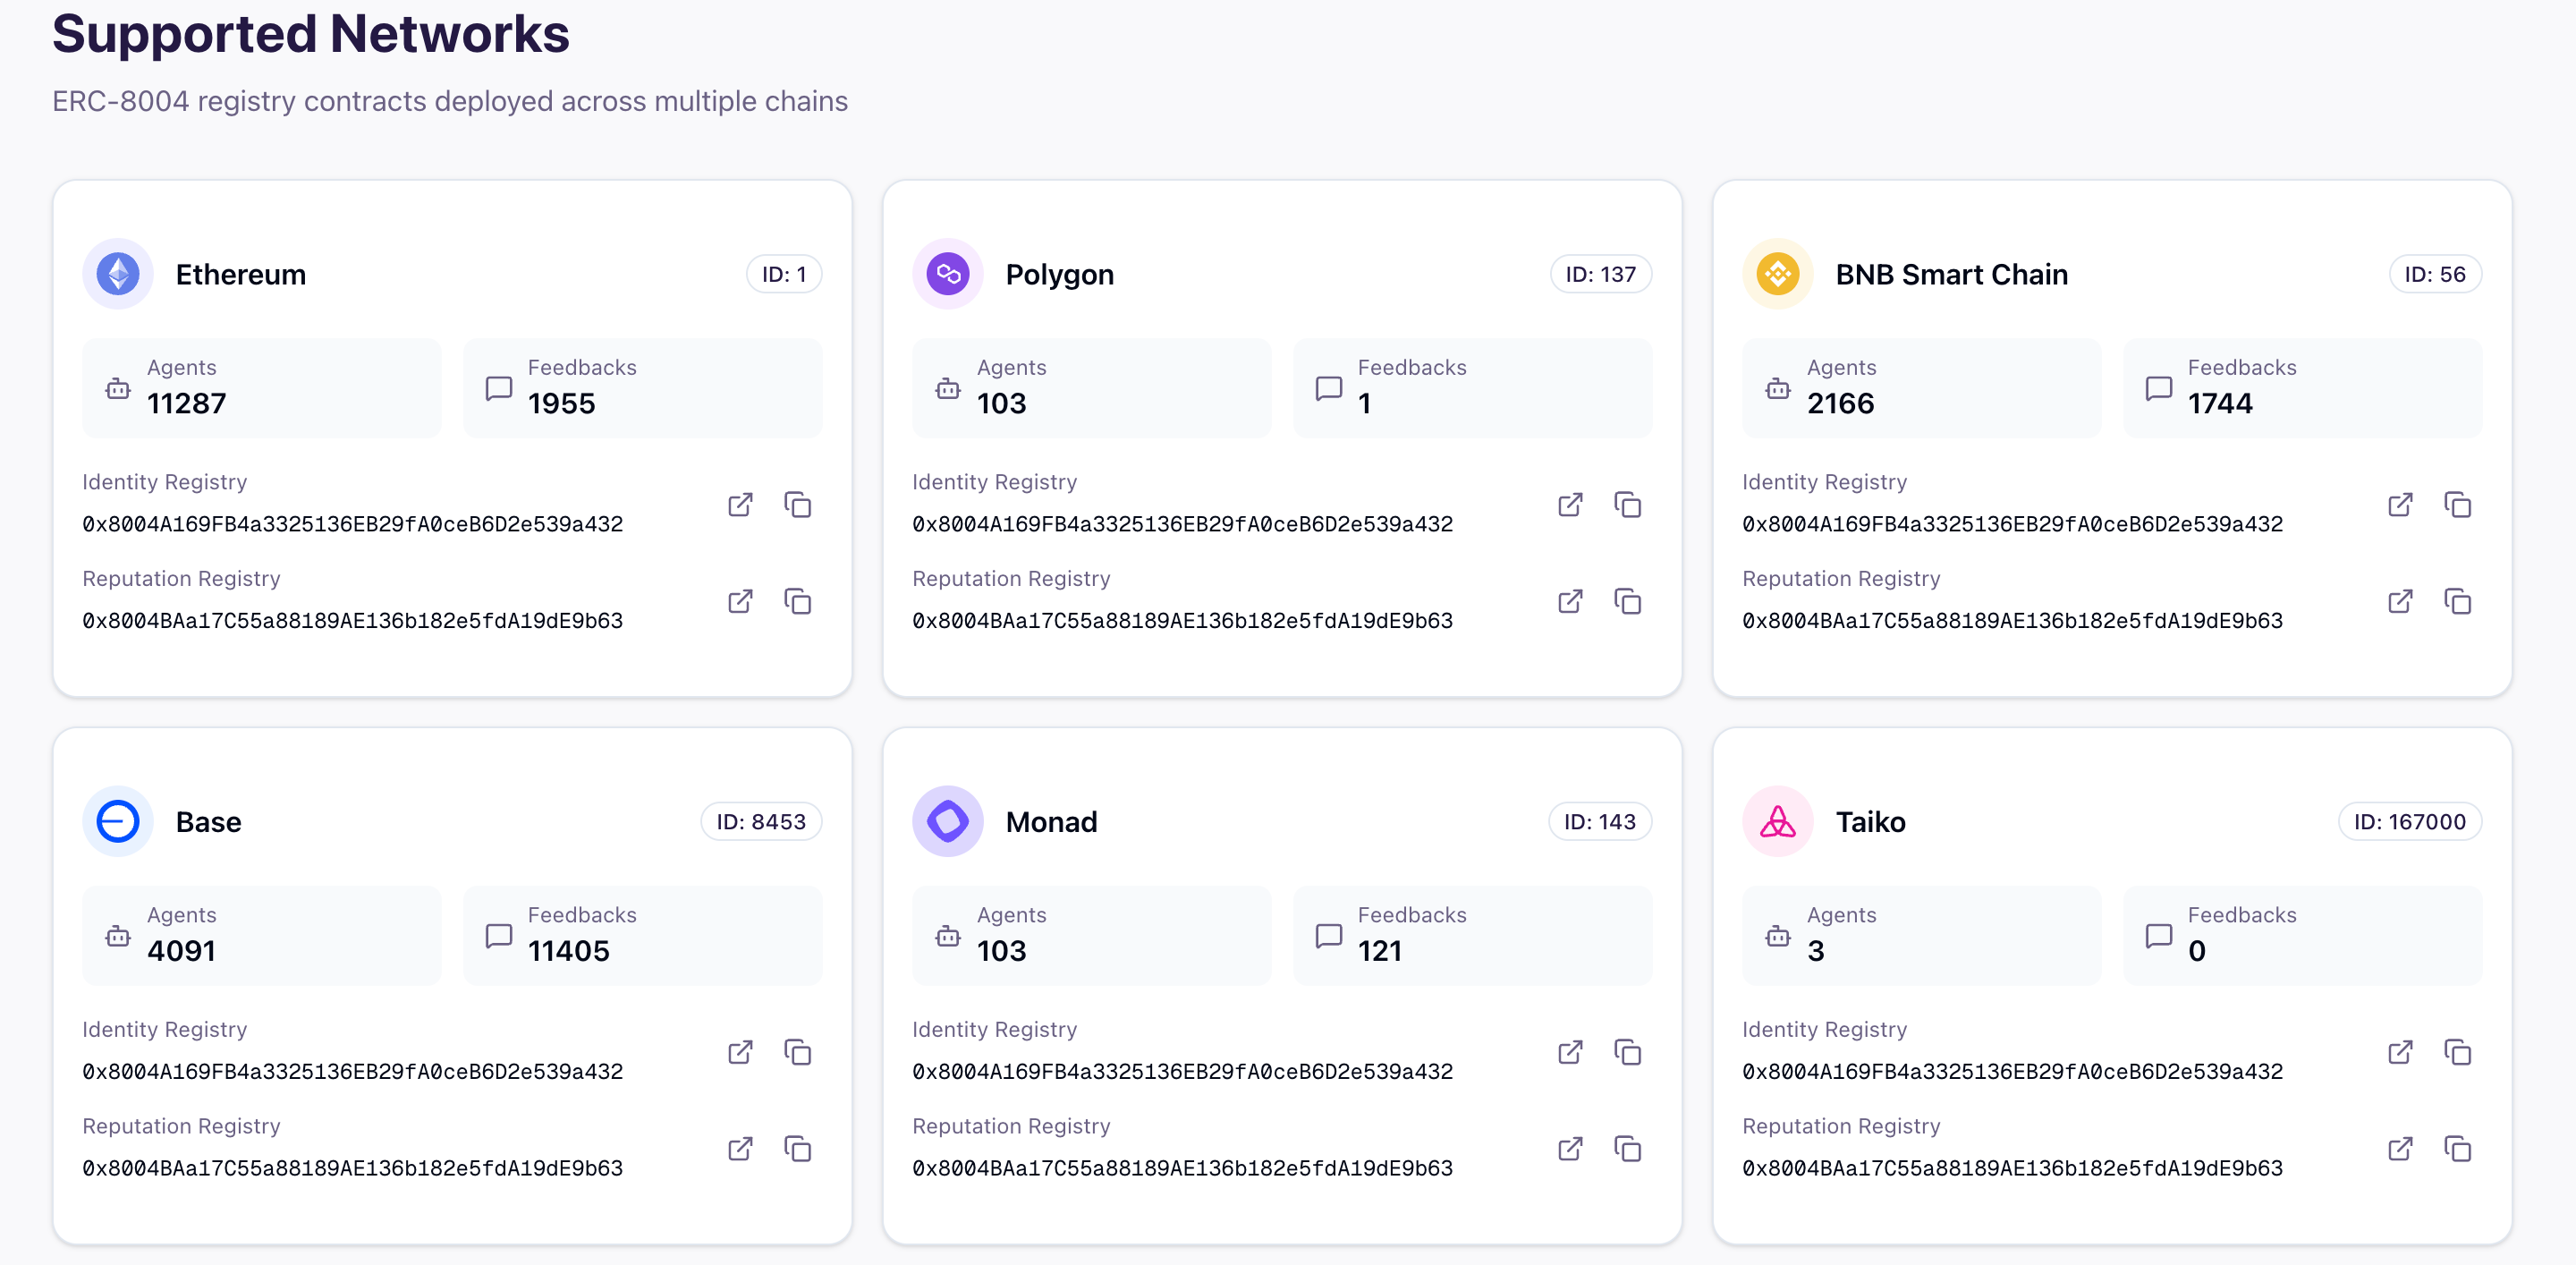Click the BNB Smart Chain card title
The height and width of the screenshot is (1265, 2576).
1951,274
